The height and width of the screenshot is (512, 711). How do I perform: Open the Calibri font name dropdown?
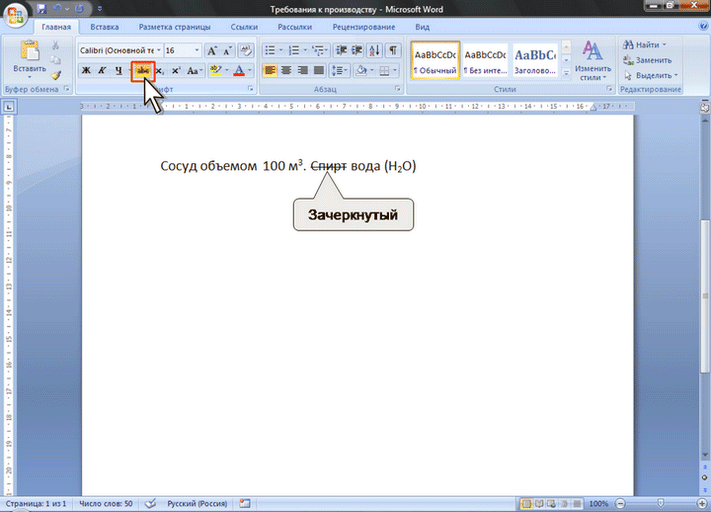coord(159,50)
